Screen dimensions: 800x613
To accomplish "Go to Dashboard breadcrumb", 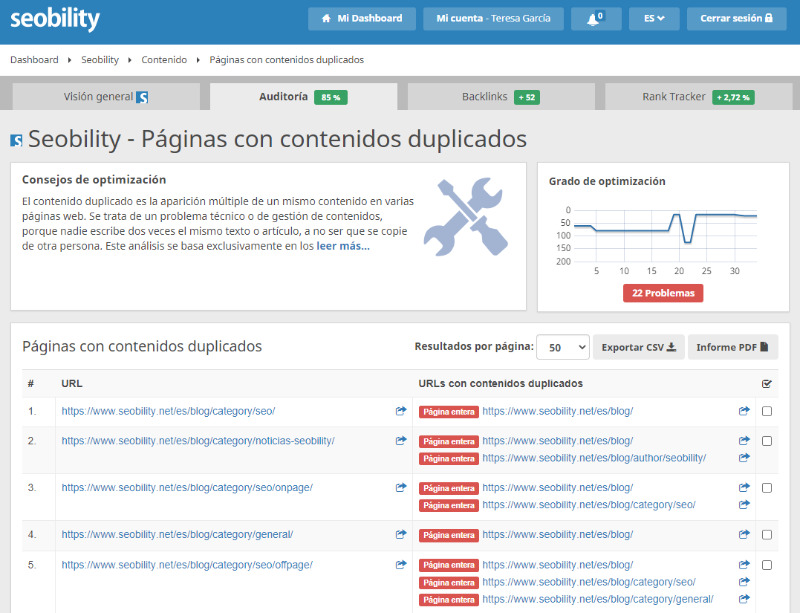I will [34, 60].
